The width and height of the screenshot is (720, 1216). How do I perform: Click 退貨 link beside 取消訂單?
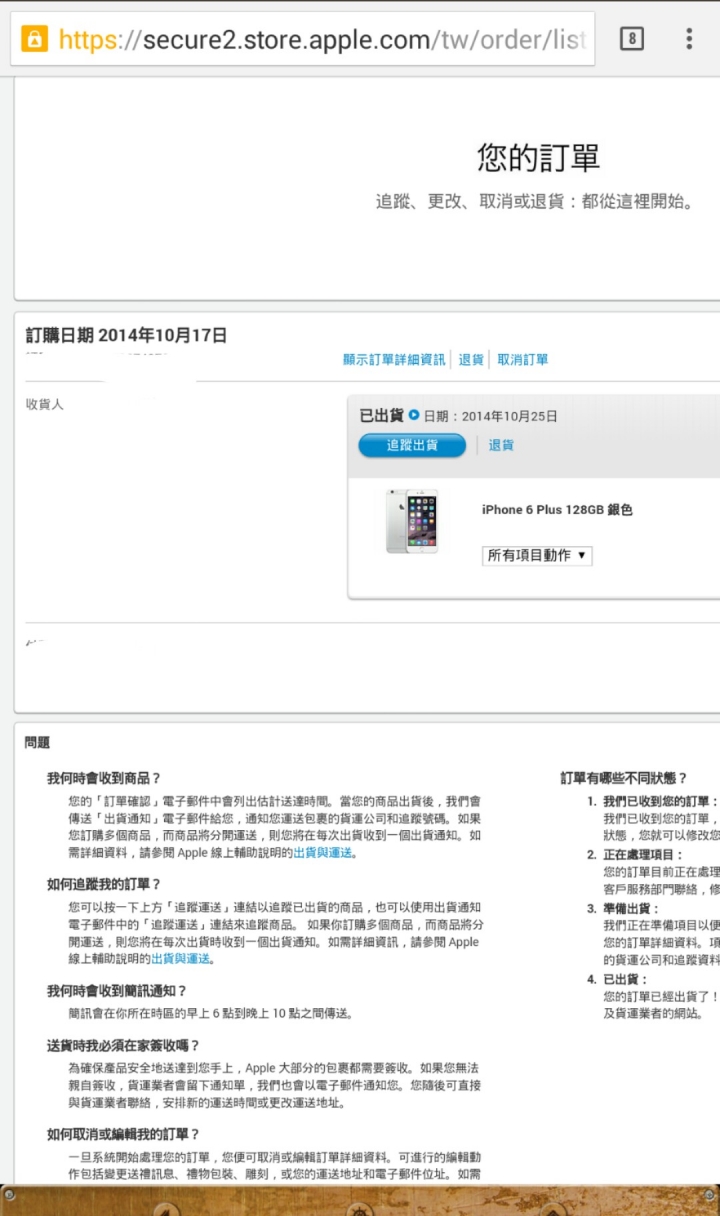click(471, 359)
